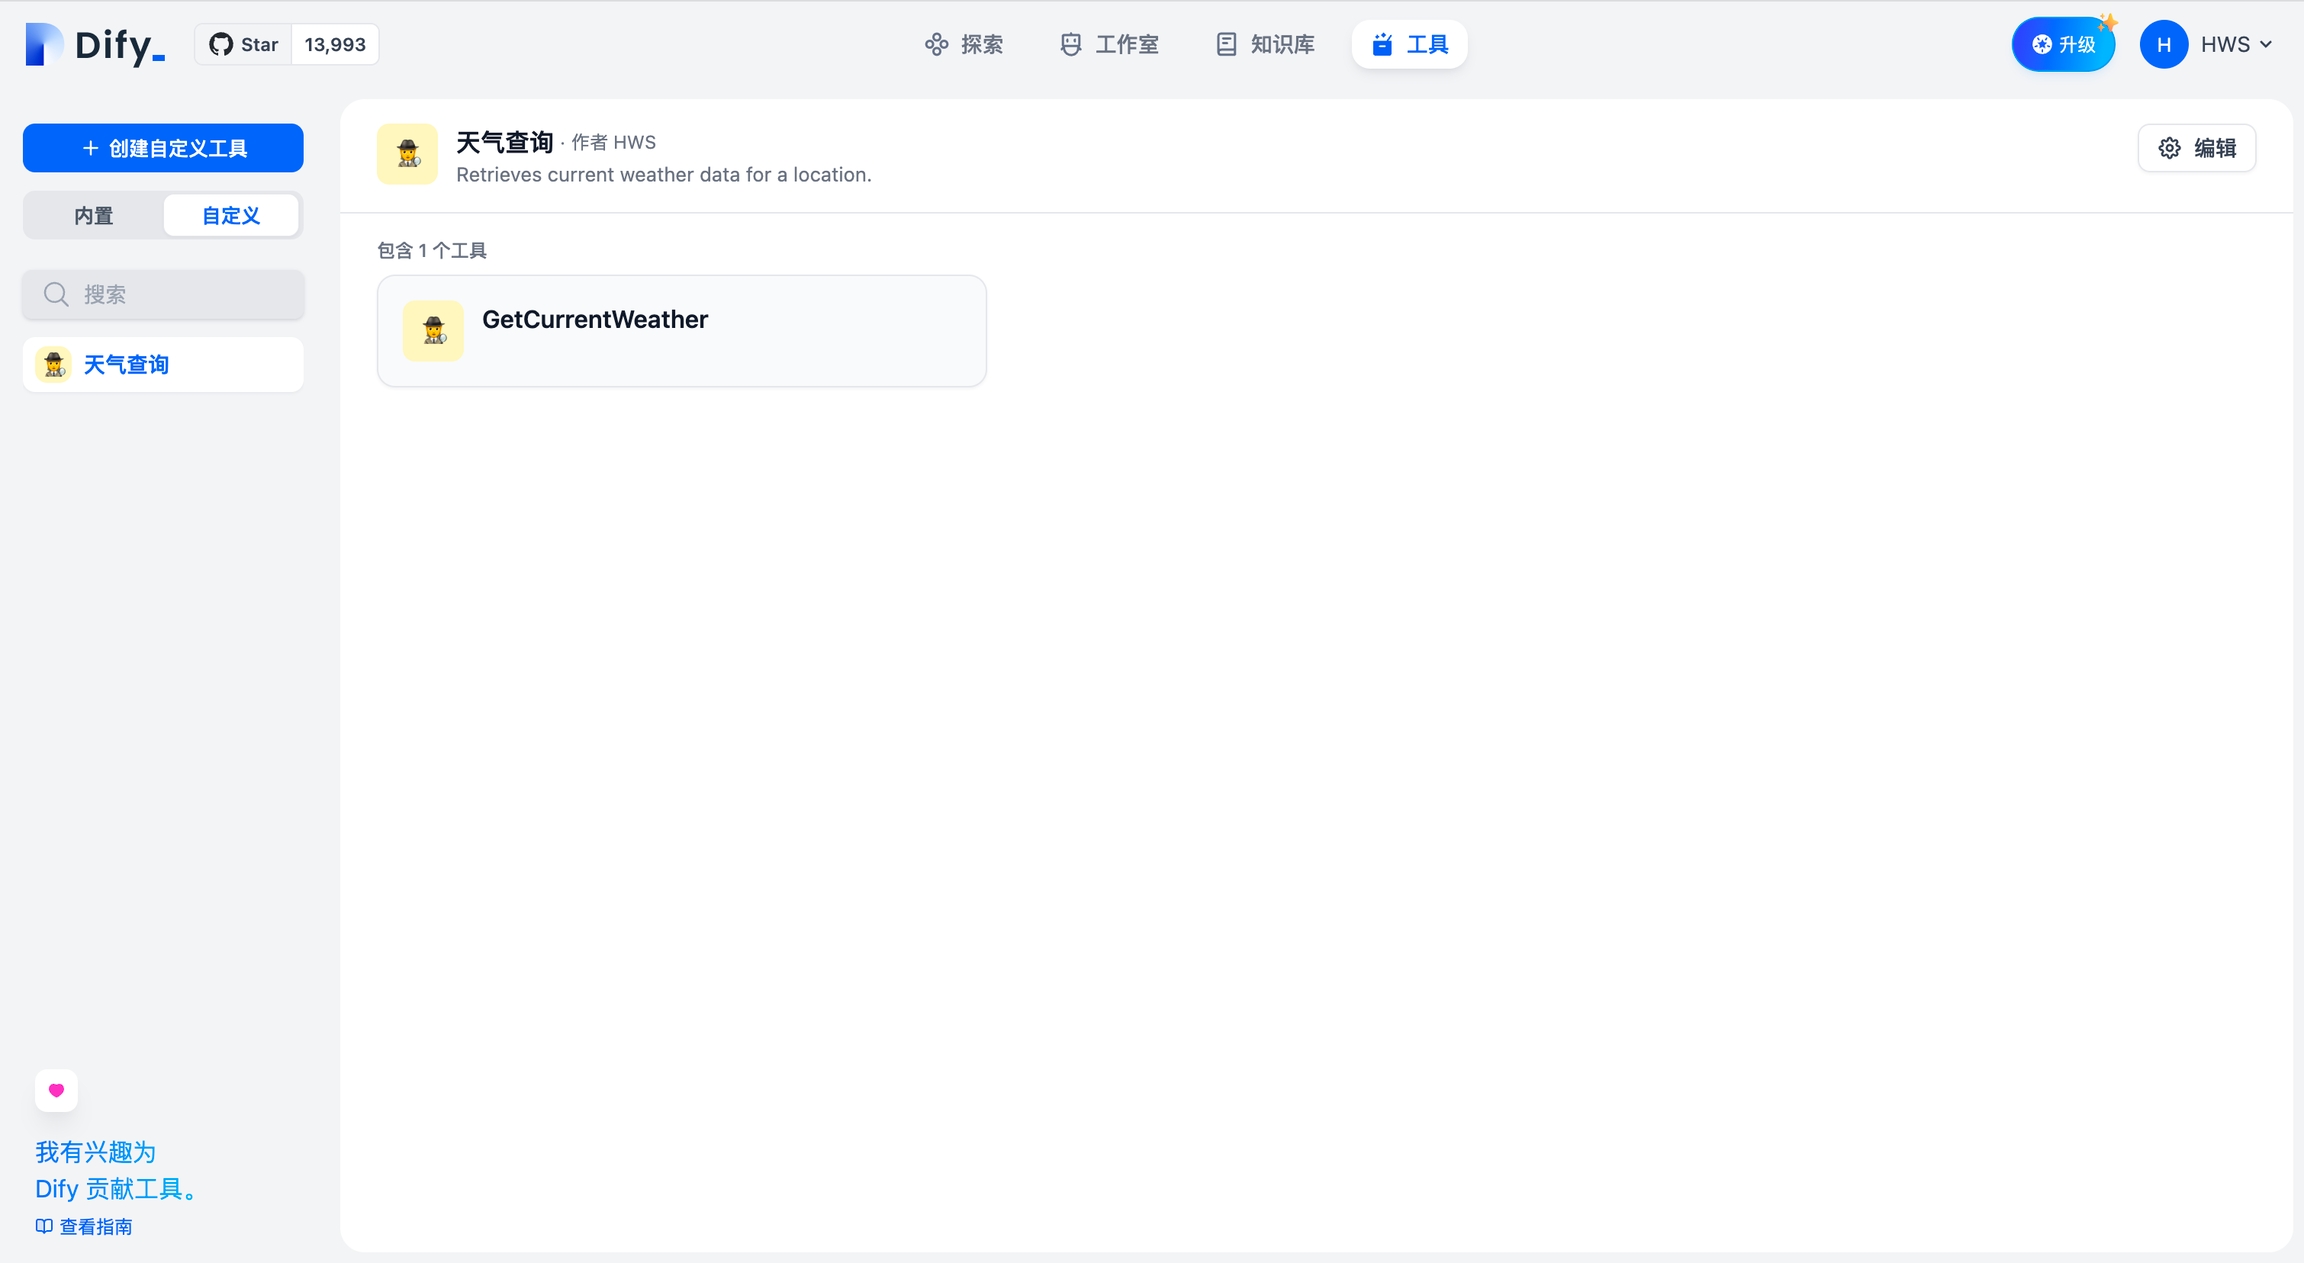The height and width of the screenshot is (1263, 2304).
Task: Click the Dify logo
Action: [x=95, y=45]
